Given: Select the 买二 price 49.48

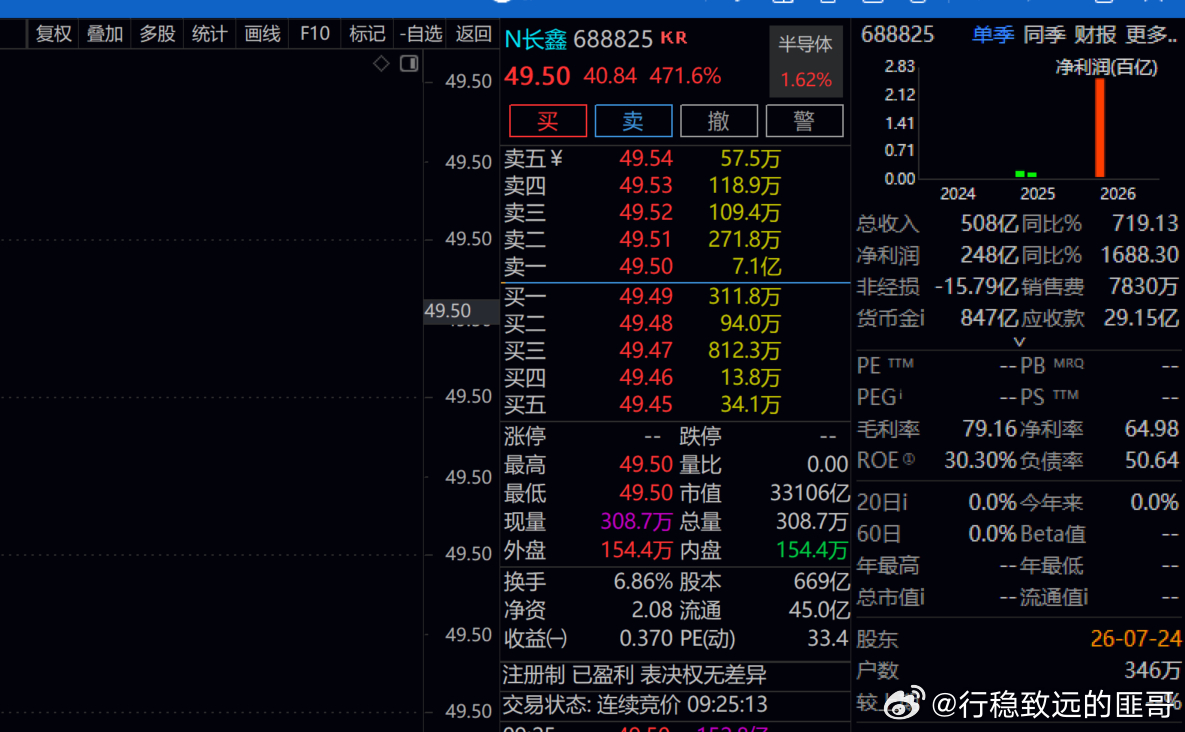Looking at the screenshot, I should [645, 323].
